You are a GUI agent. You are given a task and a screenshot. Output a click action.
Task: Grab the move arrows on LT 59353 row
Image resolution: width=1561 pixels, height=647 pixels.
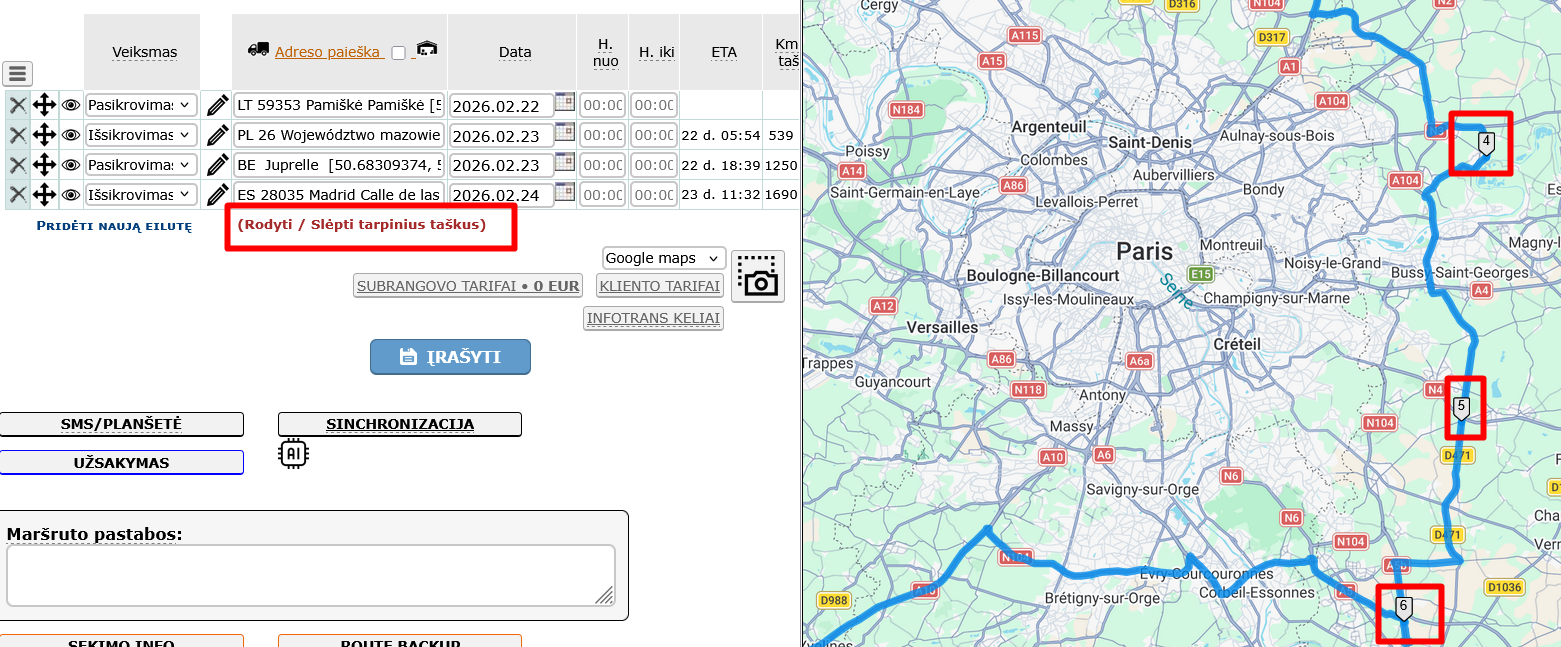44,105
